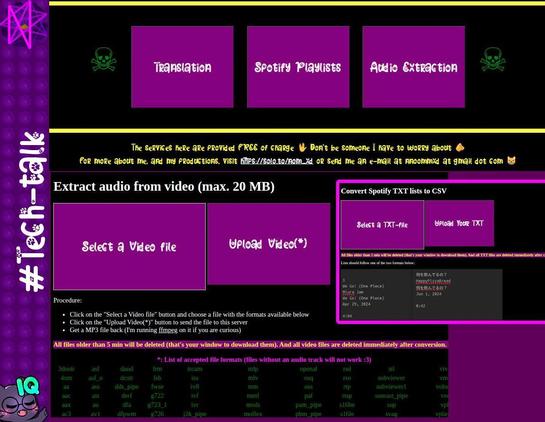Viewport: 545px width, 422px height.
Task: Click the pink star logo
Action: [x=23, y=24]
